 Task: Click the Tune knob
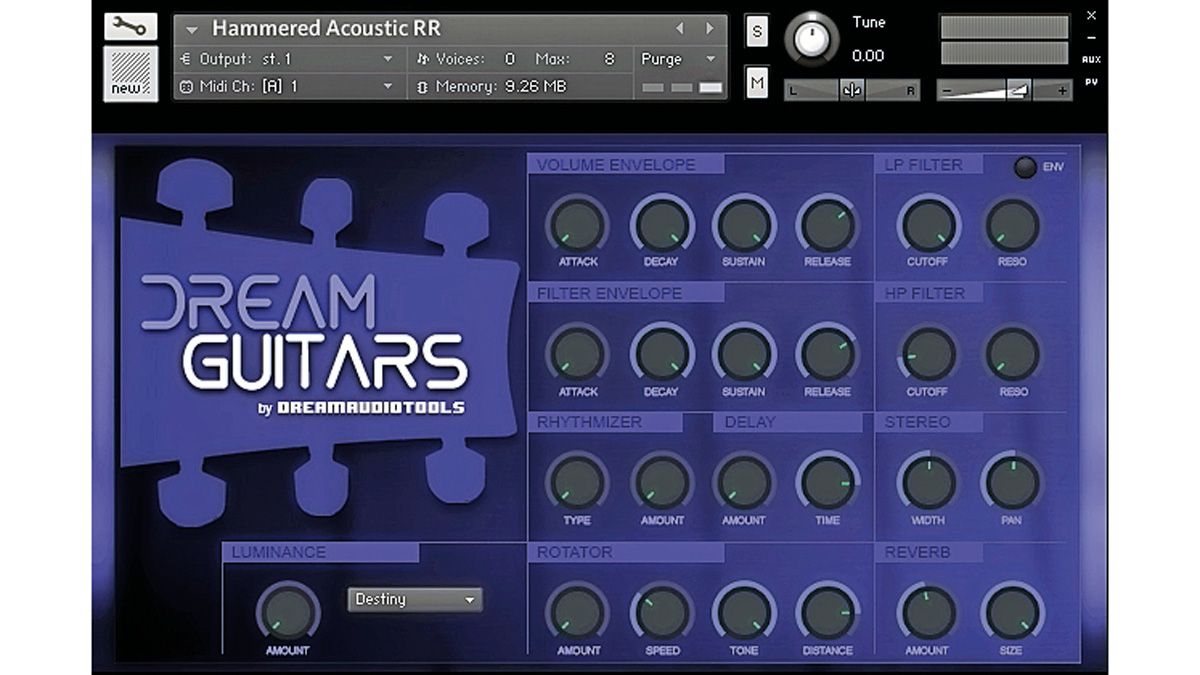tap(812, 41)
